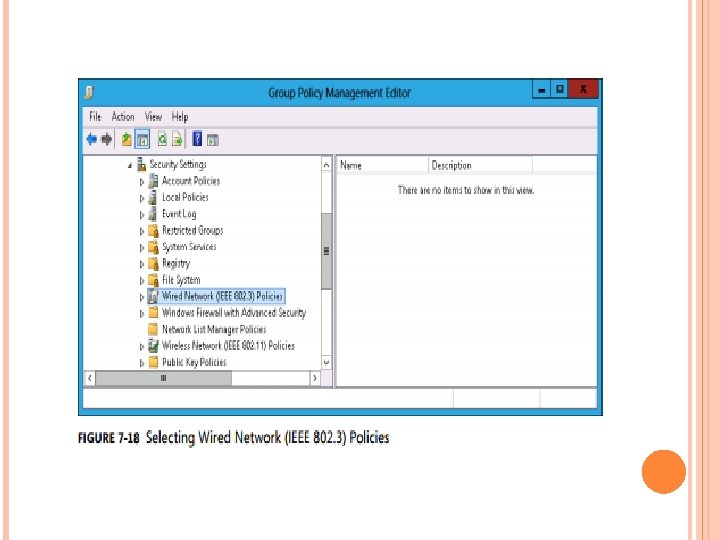720x540 pixels.
Task: Sort by the Description column header
Action: [x=480, y=165]
